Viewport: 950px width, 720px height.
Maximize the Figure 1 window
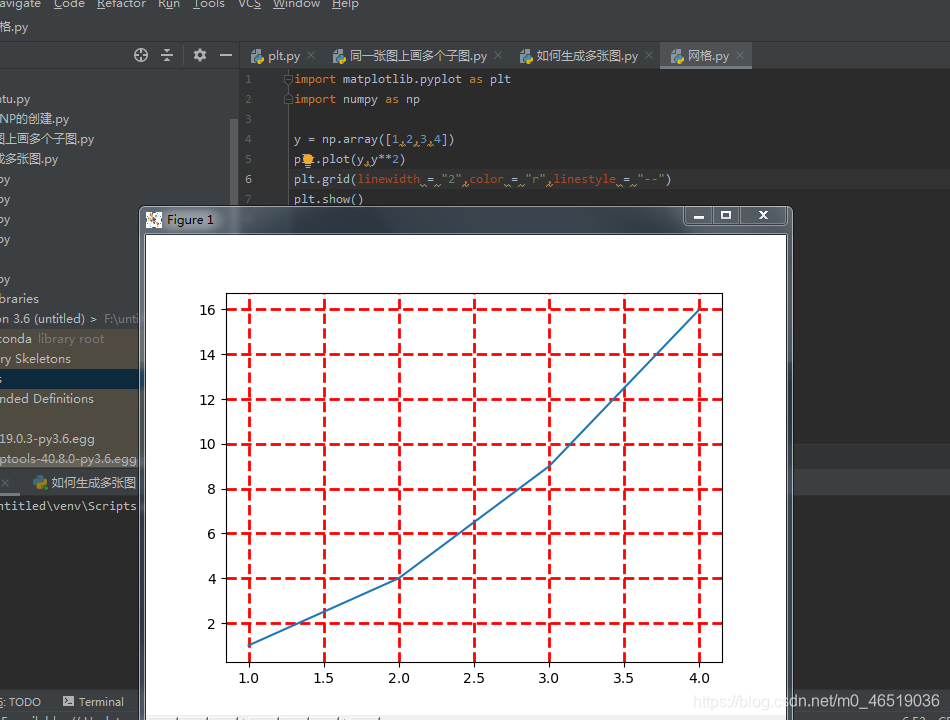726,216
